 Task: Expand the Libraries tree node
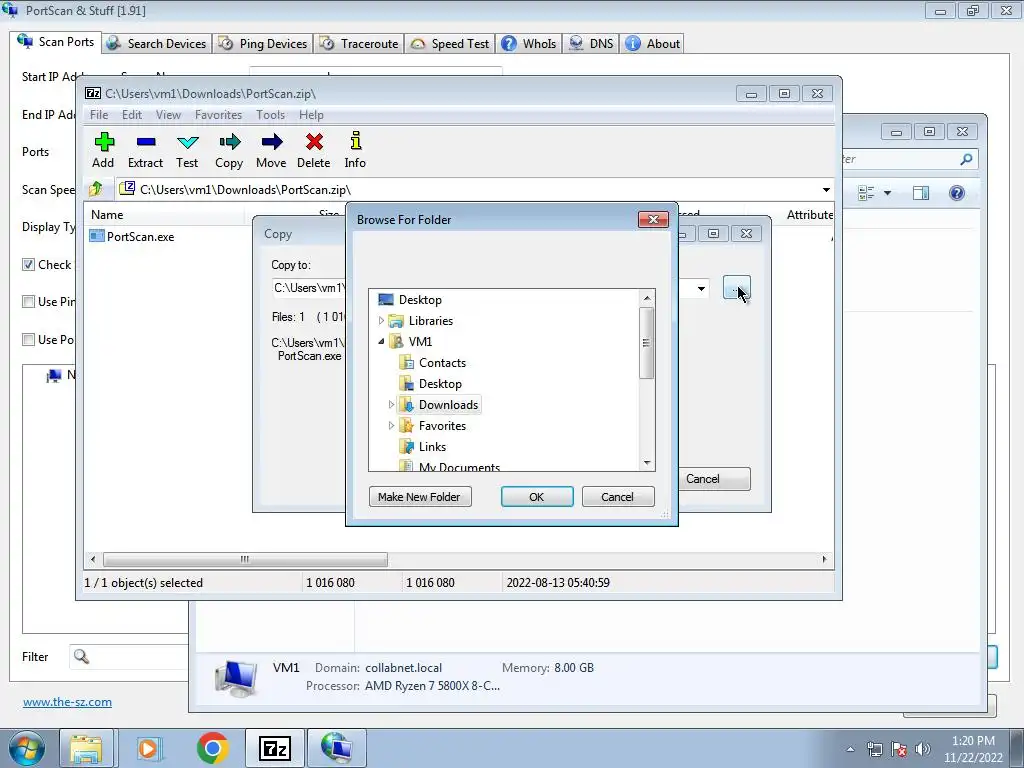click(x=381, y=321)
